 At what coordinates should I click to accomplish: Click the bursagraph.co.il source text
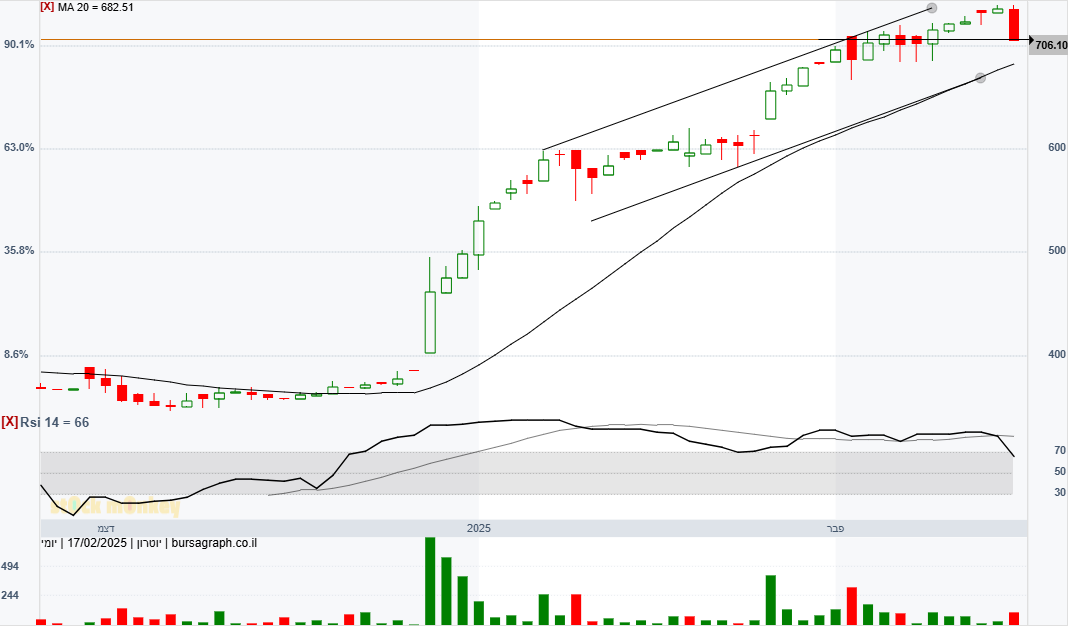tap(214, 543)
